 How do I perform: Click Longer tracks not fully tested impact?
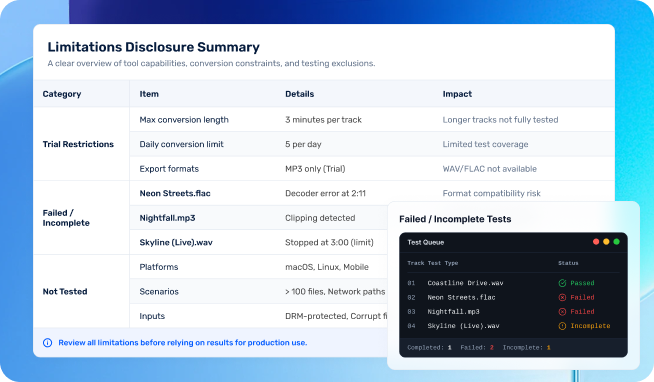(500, 120)
